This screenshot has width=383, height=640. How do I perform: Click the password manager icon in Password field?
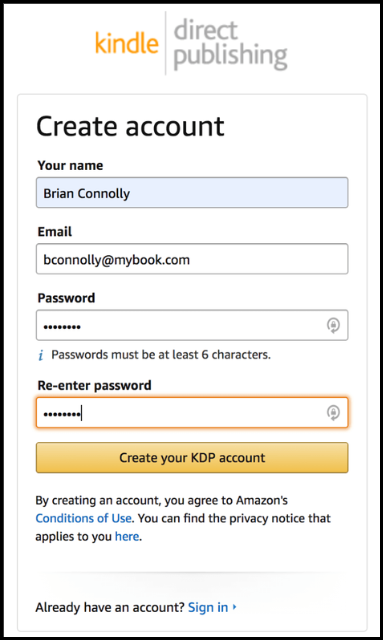[x=333, y=325]
